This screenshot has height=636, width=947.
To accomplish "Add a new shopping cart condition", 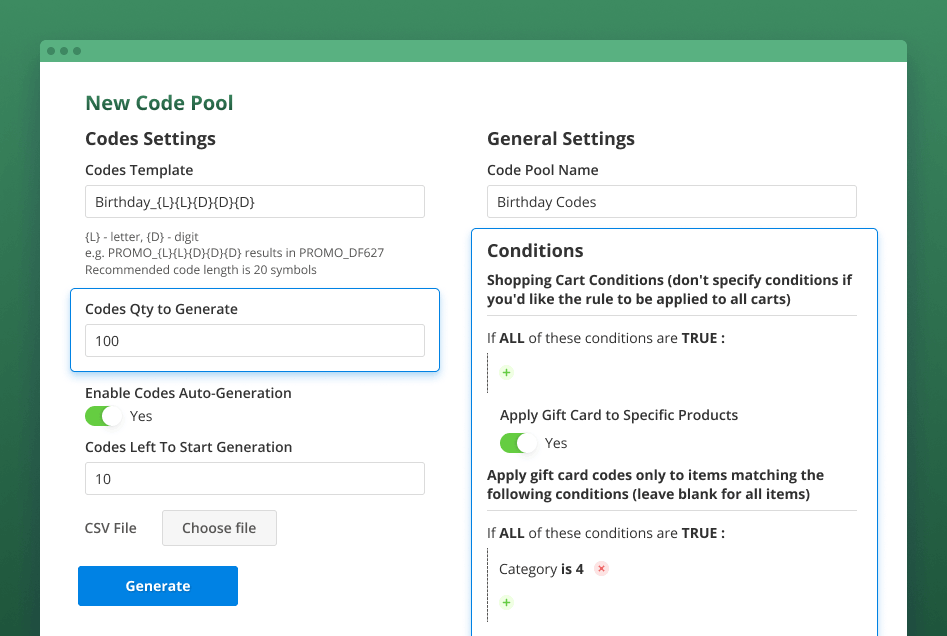I will point(506,372).
